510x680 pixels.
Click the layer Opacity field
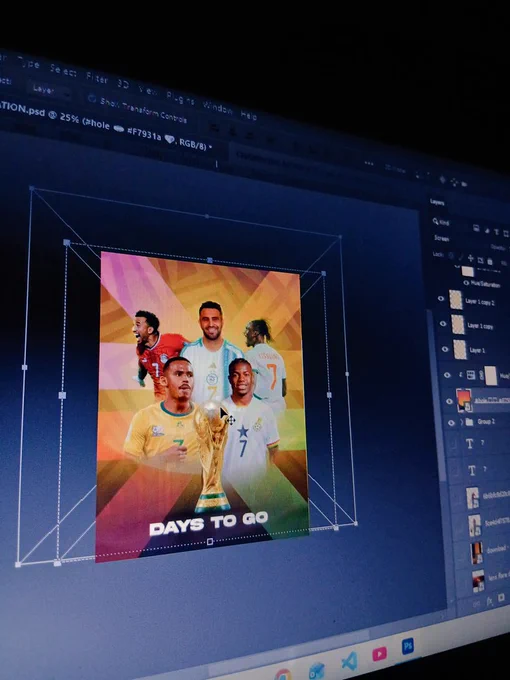click(498, 247)
